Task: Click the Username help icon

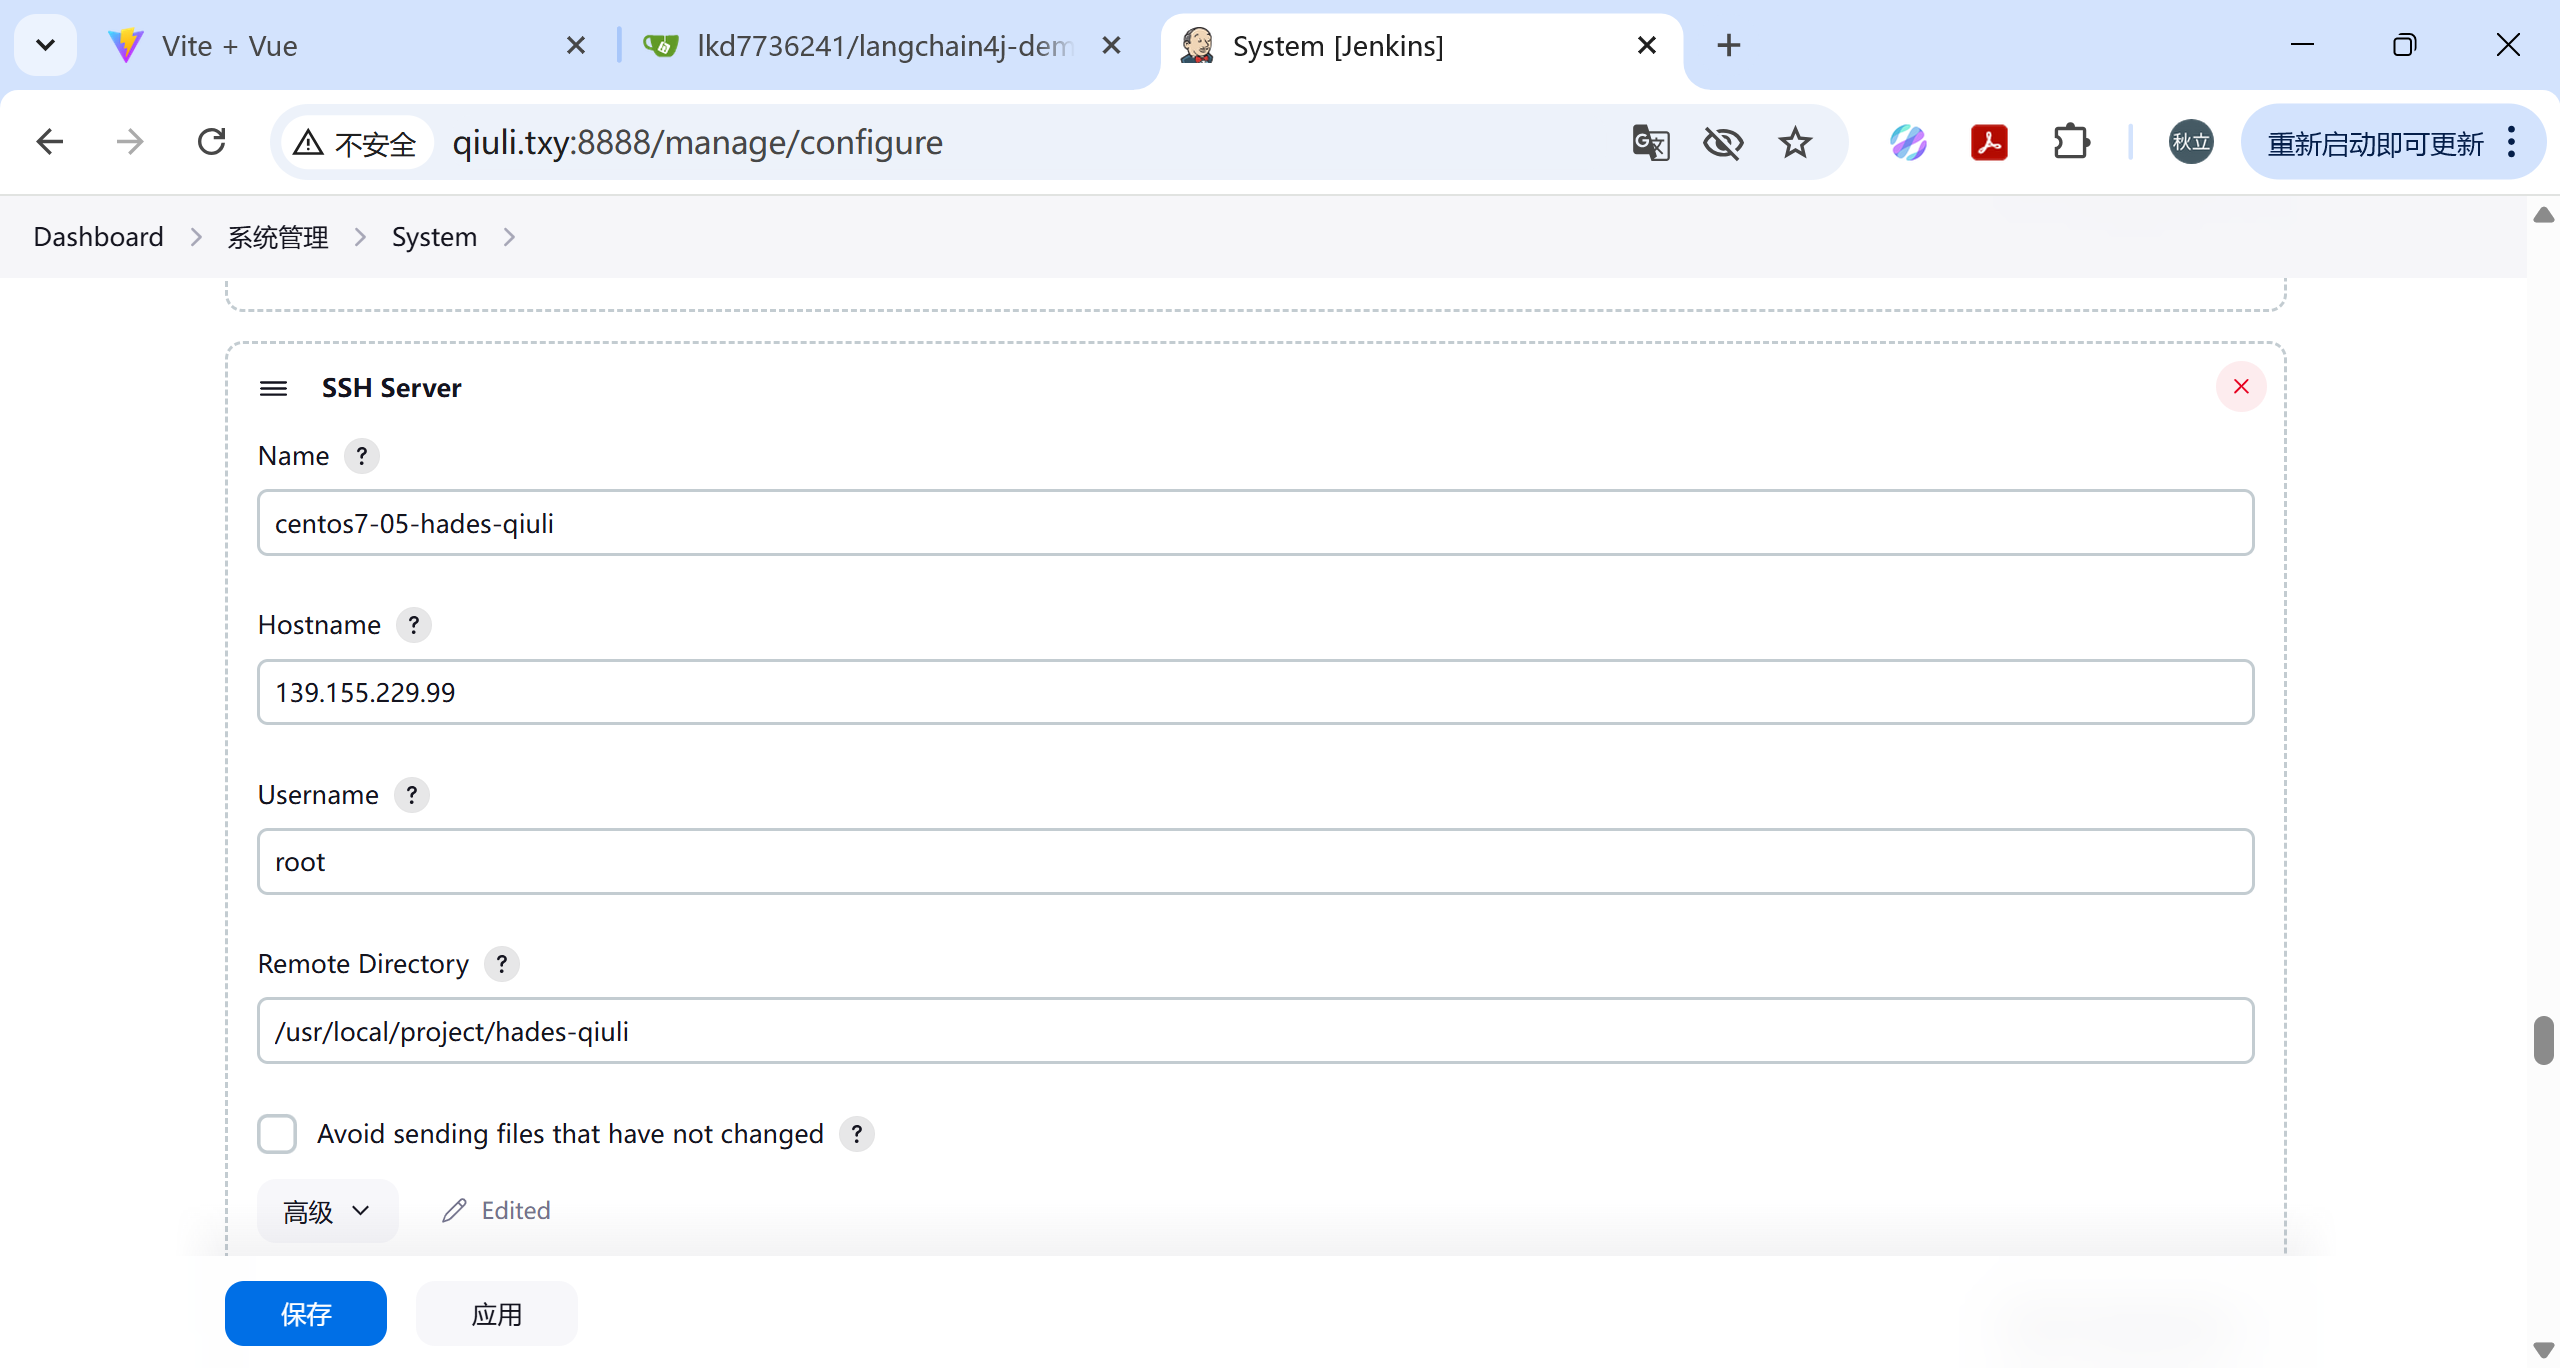Action: click(411, 795)
